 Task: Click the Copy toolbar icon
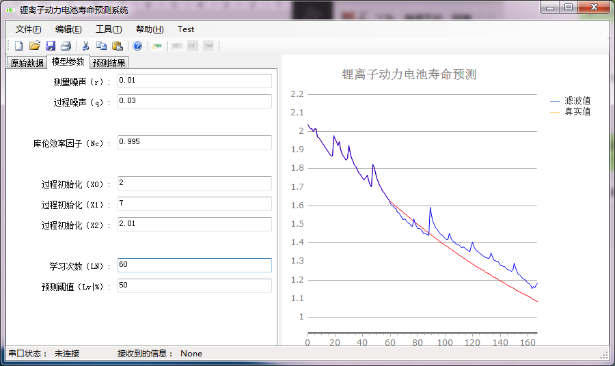(x=102, y=46)
